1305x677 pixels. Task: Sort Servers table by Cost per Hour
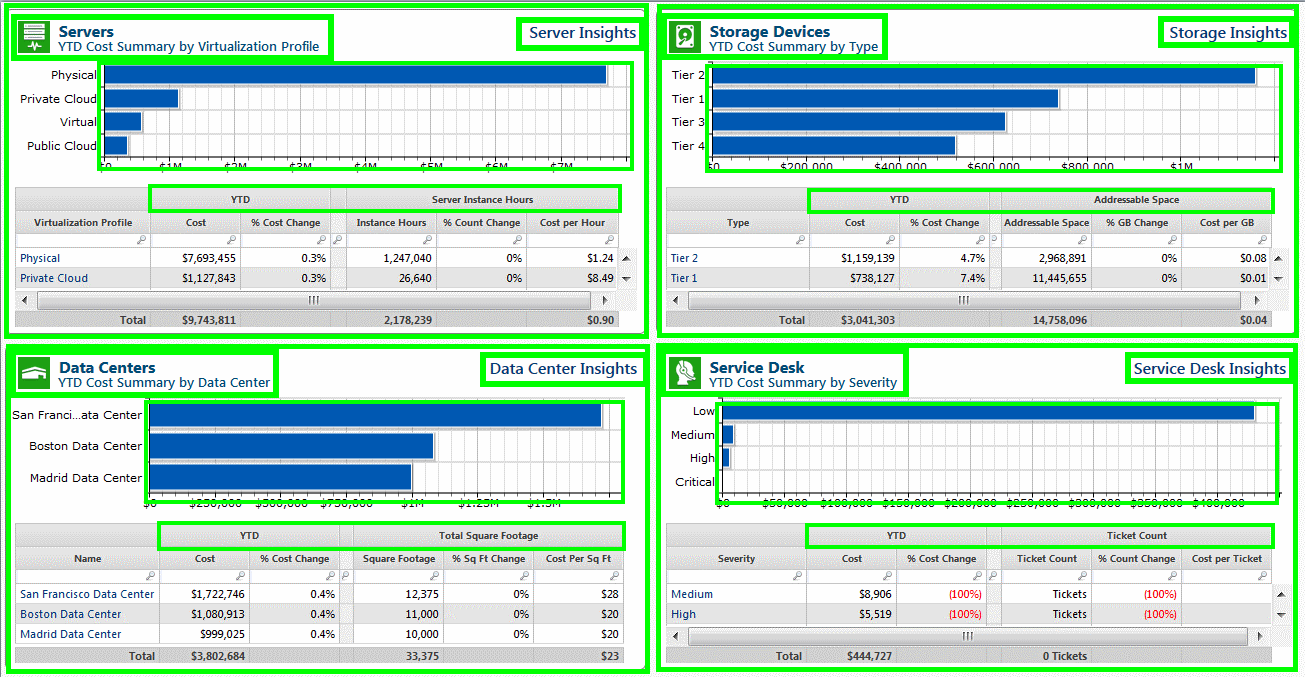click(572, 223)
